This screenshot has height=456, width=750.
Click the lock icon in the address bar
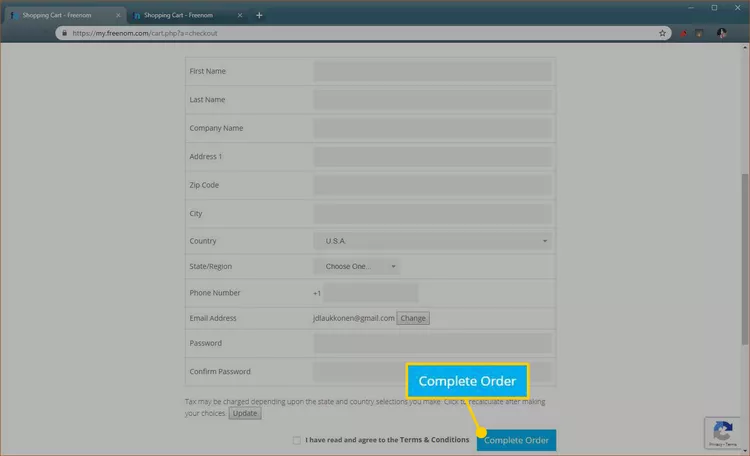(64, 33)
